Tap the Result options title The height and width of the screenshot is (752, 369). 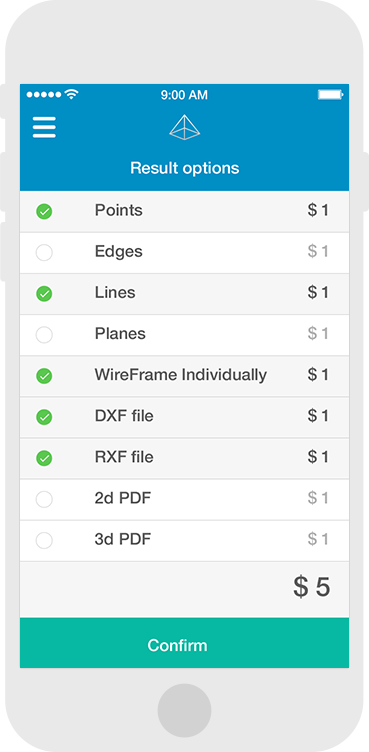tap(185, 168)
